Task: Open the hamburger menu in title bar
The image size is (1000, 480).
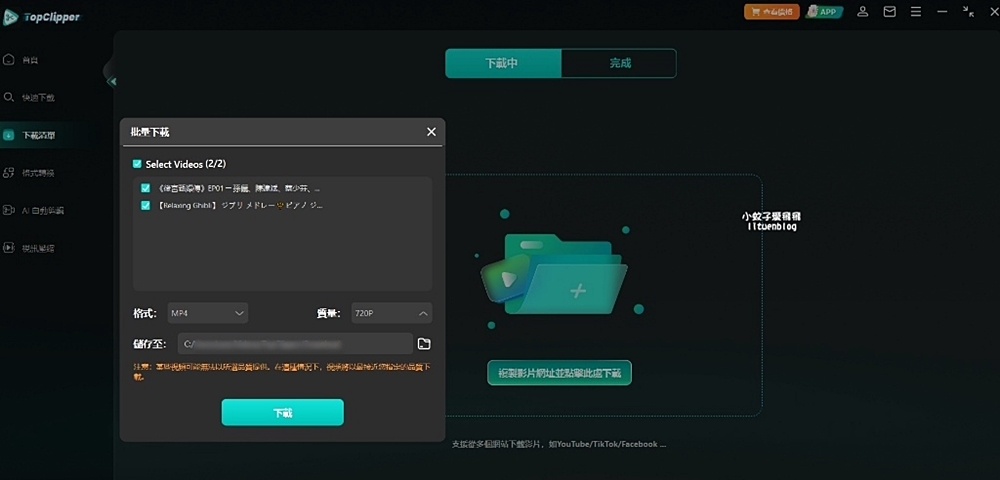Action: coord(916,11)
